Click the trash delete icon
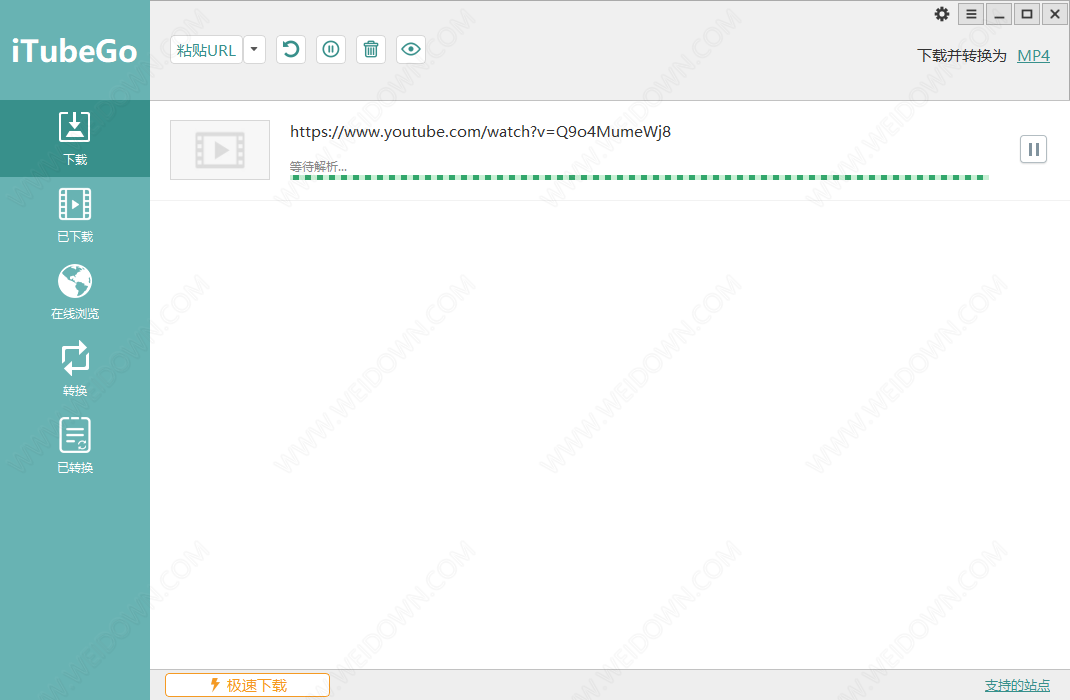The width and height of the screenshot is (1070, 700). point(371,50)
